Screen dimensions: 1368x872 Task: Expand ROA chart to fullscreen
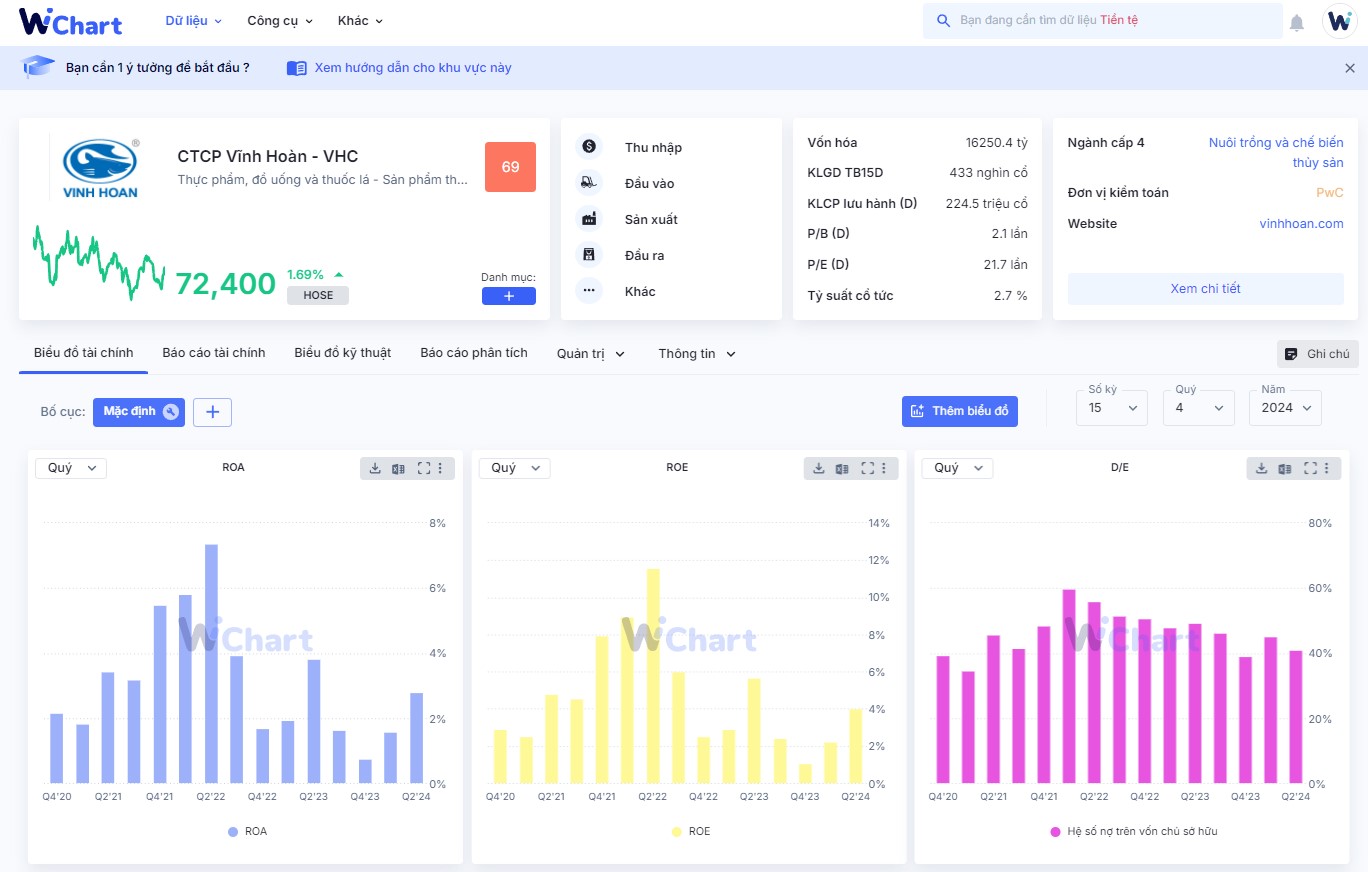point(424,468)
